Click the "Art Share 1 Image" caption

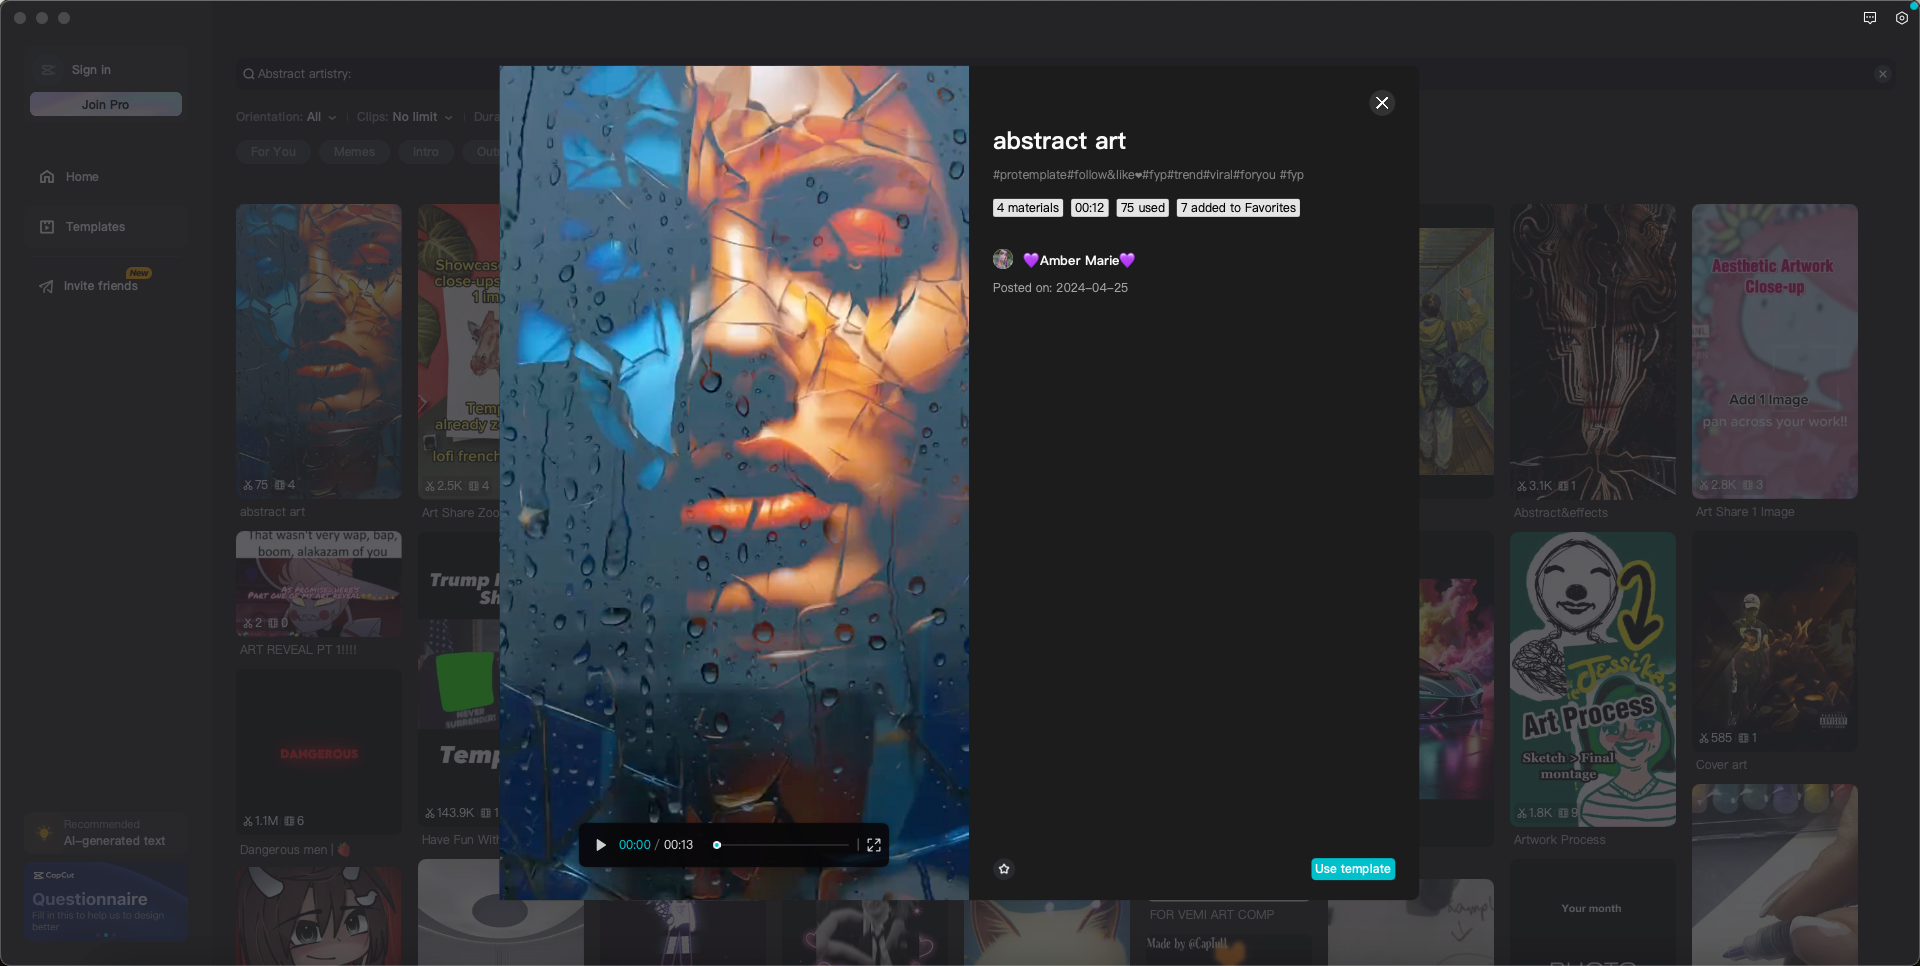[1745, 512]
